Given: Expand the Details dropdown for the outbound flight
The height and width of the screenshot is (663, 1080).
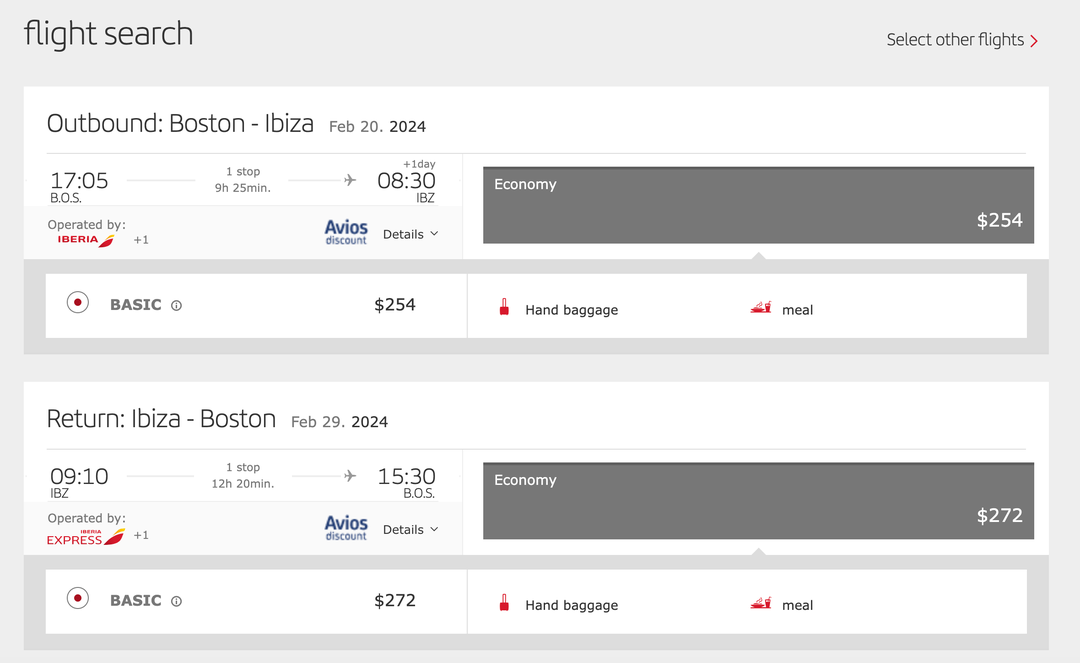Looking at the screenshot, I should coord(410,233).
